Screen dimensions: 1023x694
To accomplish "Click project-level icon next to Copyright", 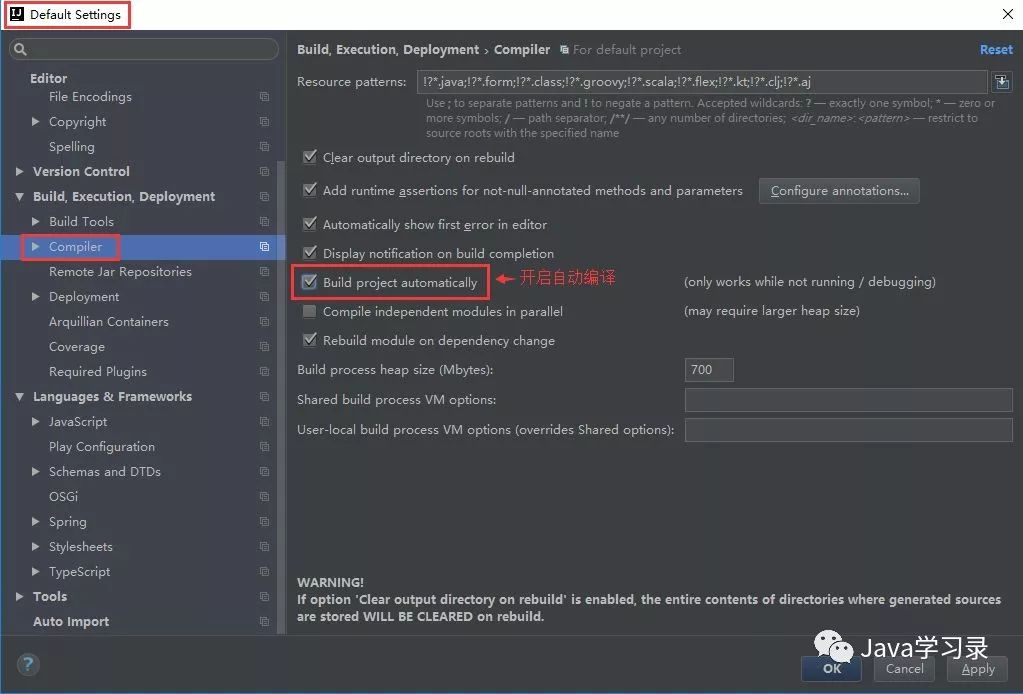I will click(x=264, y=122).
